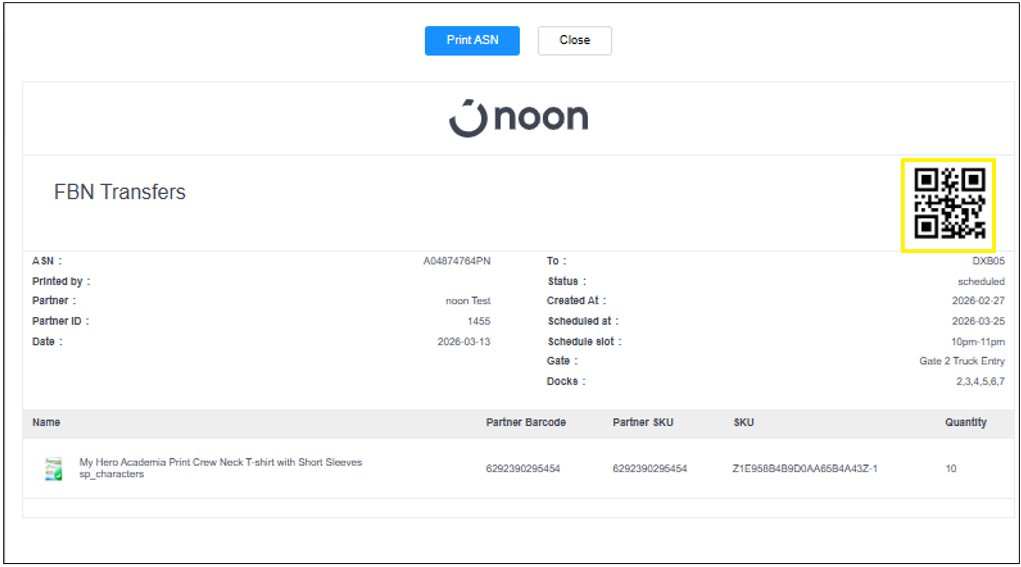Image resolution: width=1021 pixels, height=567 pixels.
Task: Click the Quantity column header
Action: (965, 422)
